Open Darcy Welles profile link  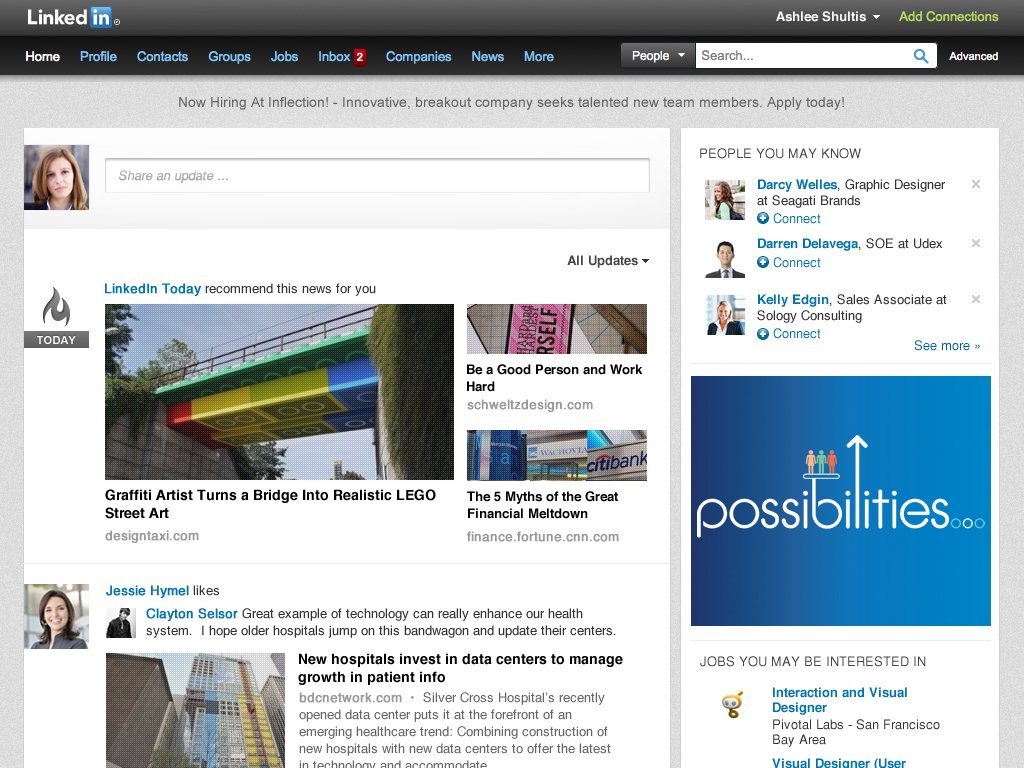click(x=797, y=185)
